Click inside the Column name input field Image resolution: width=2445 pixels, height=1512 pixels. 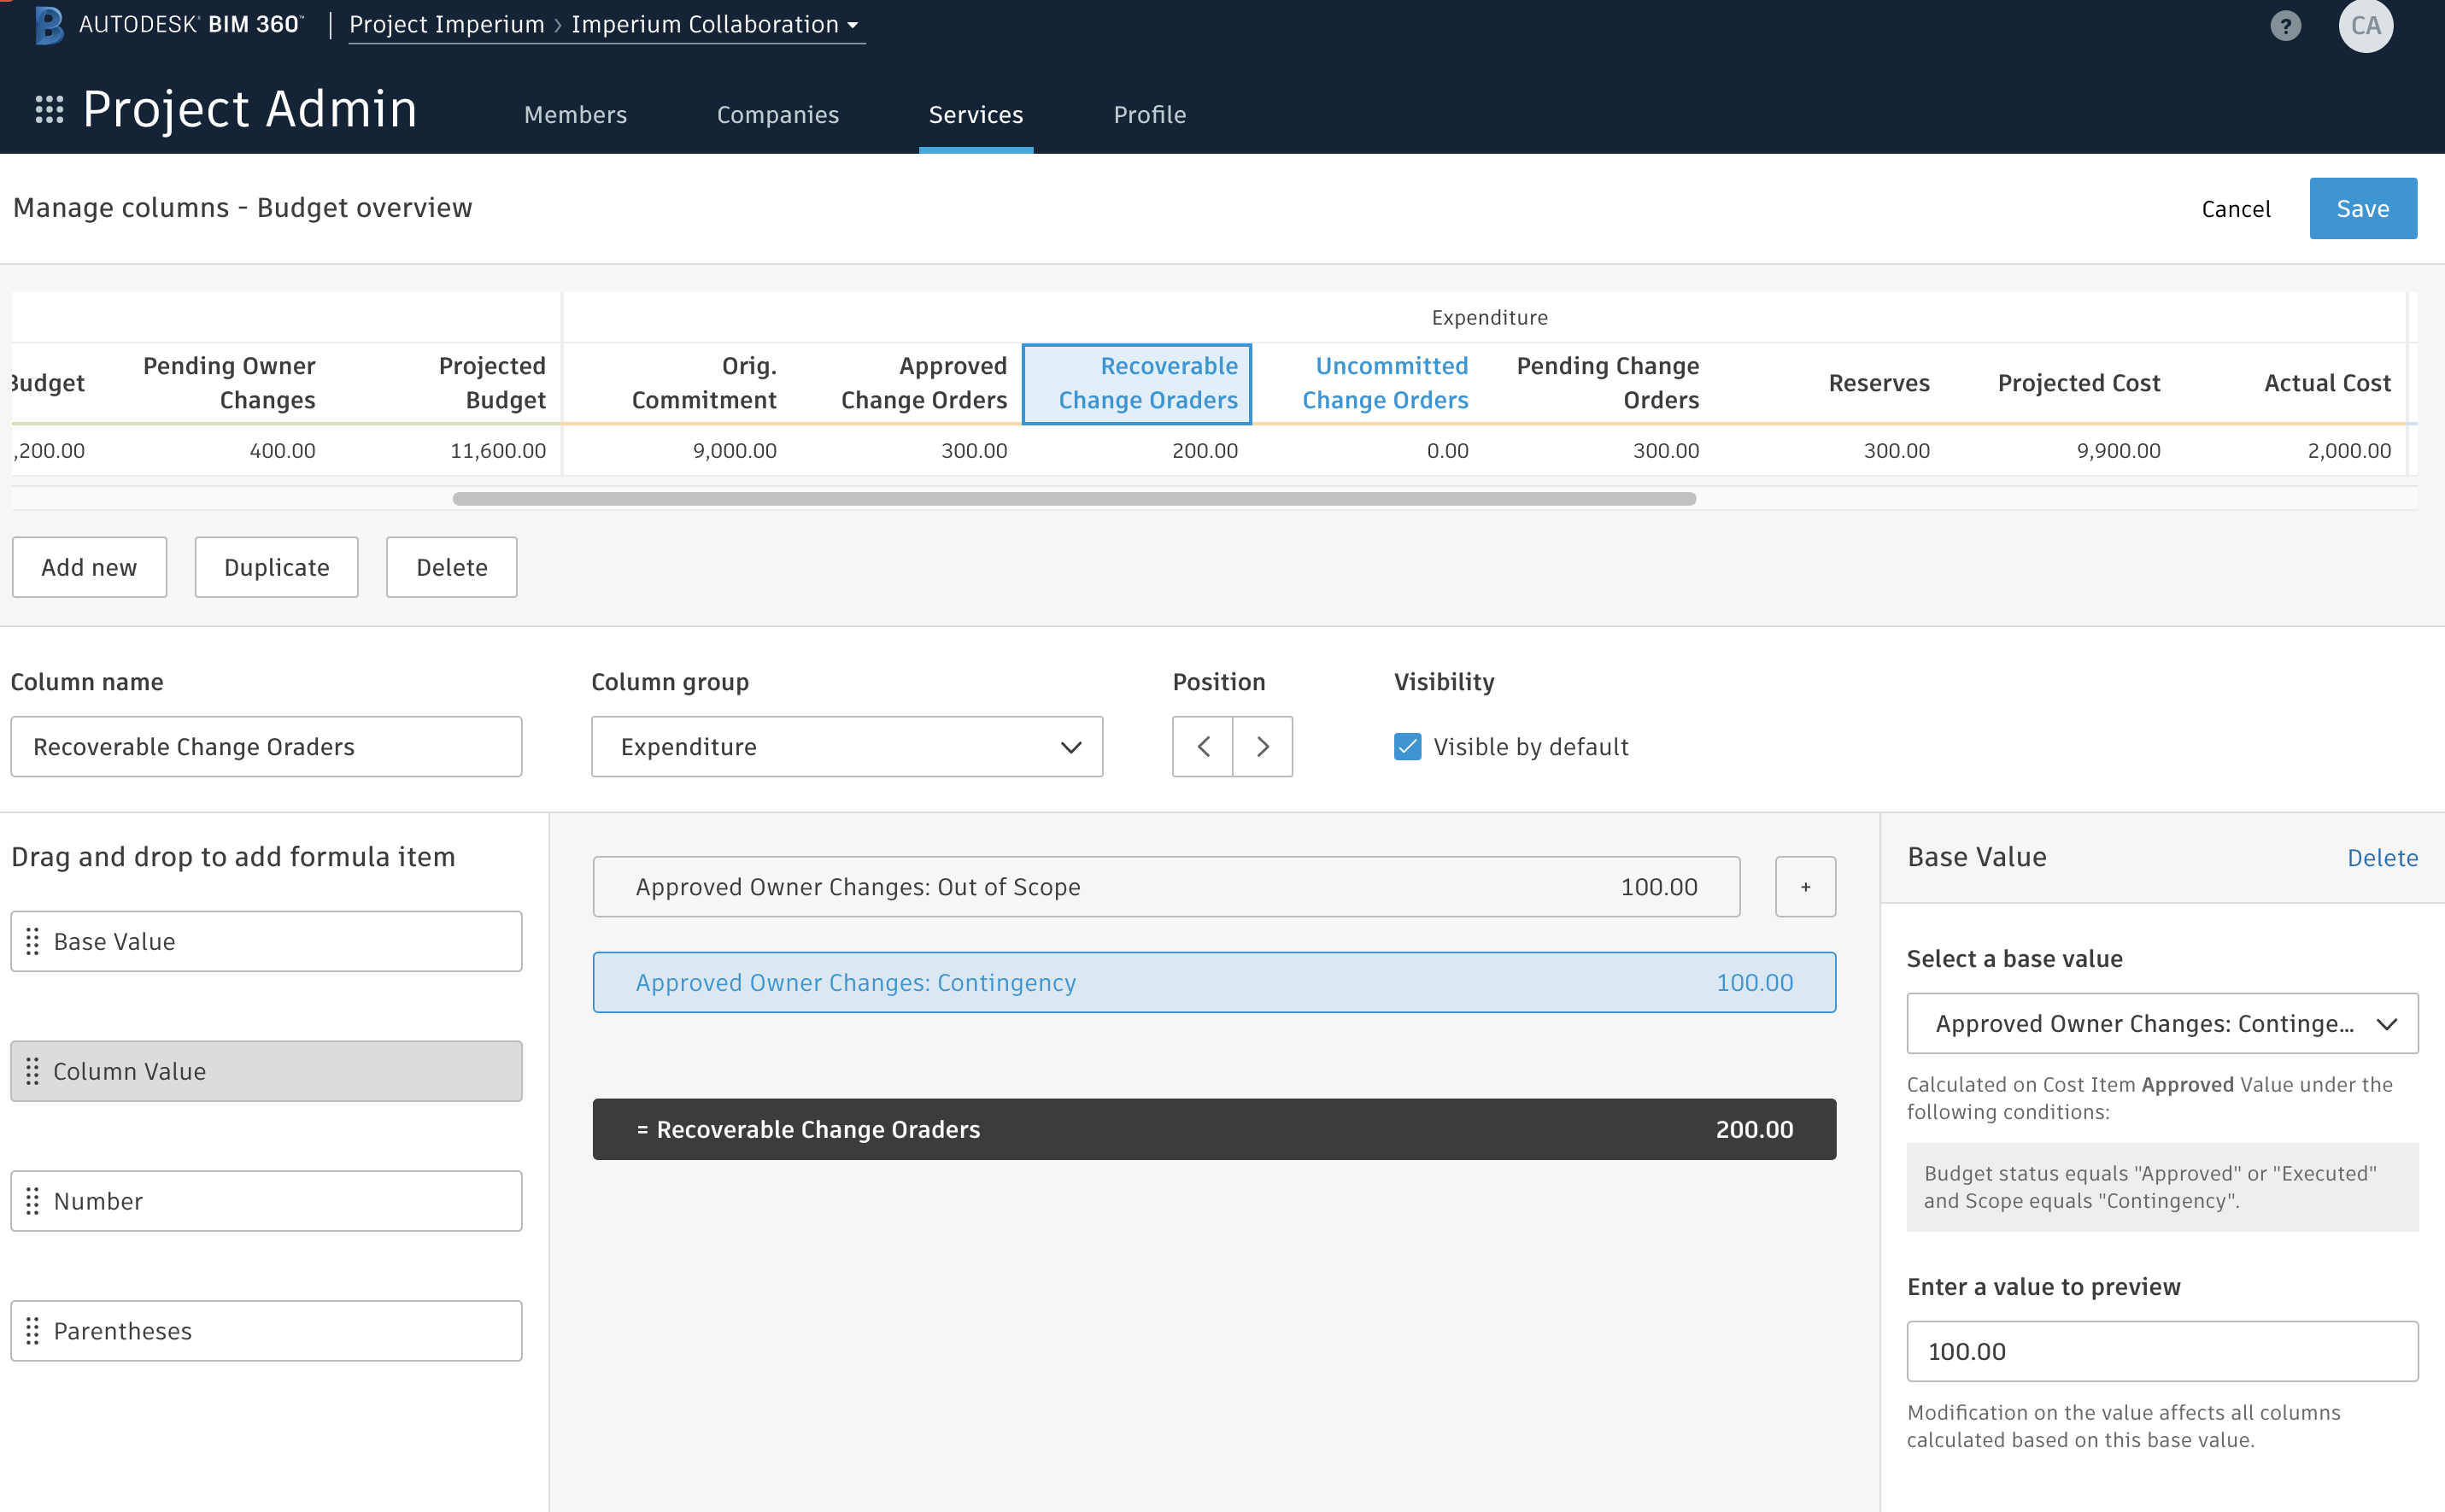tap(265, 746)
